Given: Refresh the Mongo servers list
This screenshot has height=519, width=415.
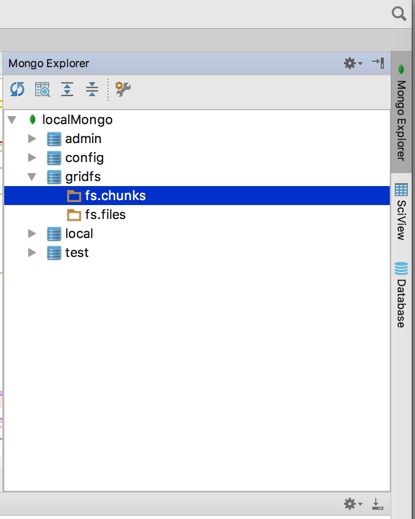Looking at the screenshot, I should pos(17,89).
